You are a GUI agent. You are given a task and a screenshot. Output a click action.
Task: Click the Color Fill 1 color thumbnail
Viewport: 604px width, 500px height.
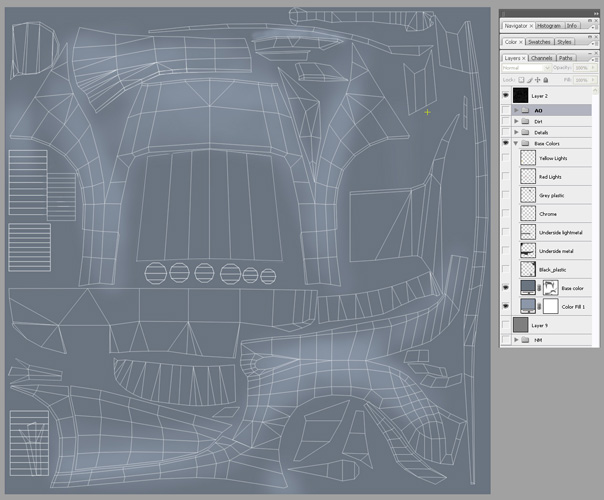pos(528,306)
